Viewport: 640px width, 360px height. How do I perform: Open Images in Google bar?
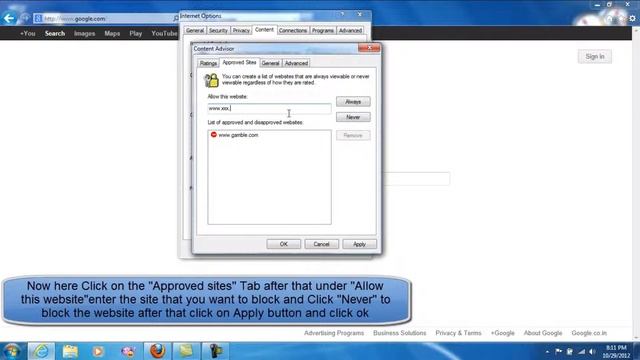click(84, 33)
